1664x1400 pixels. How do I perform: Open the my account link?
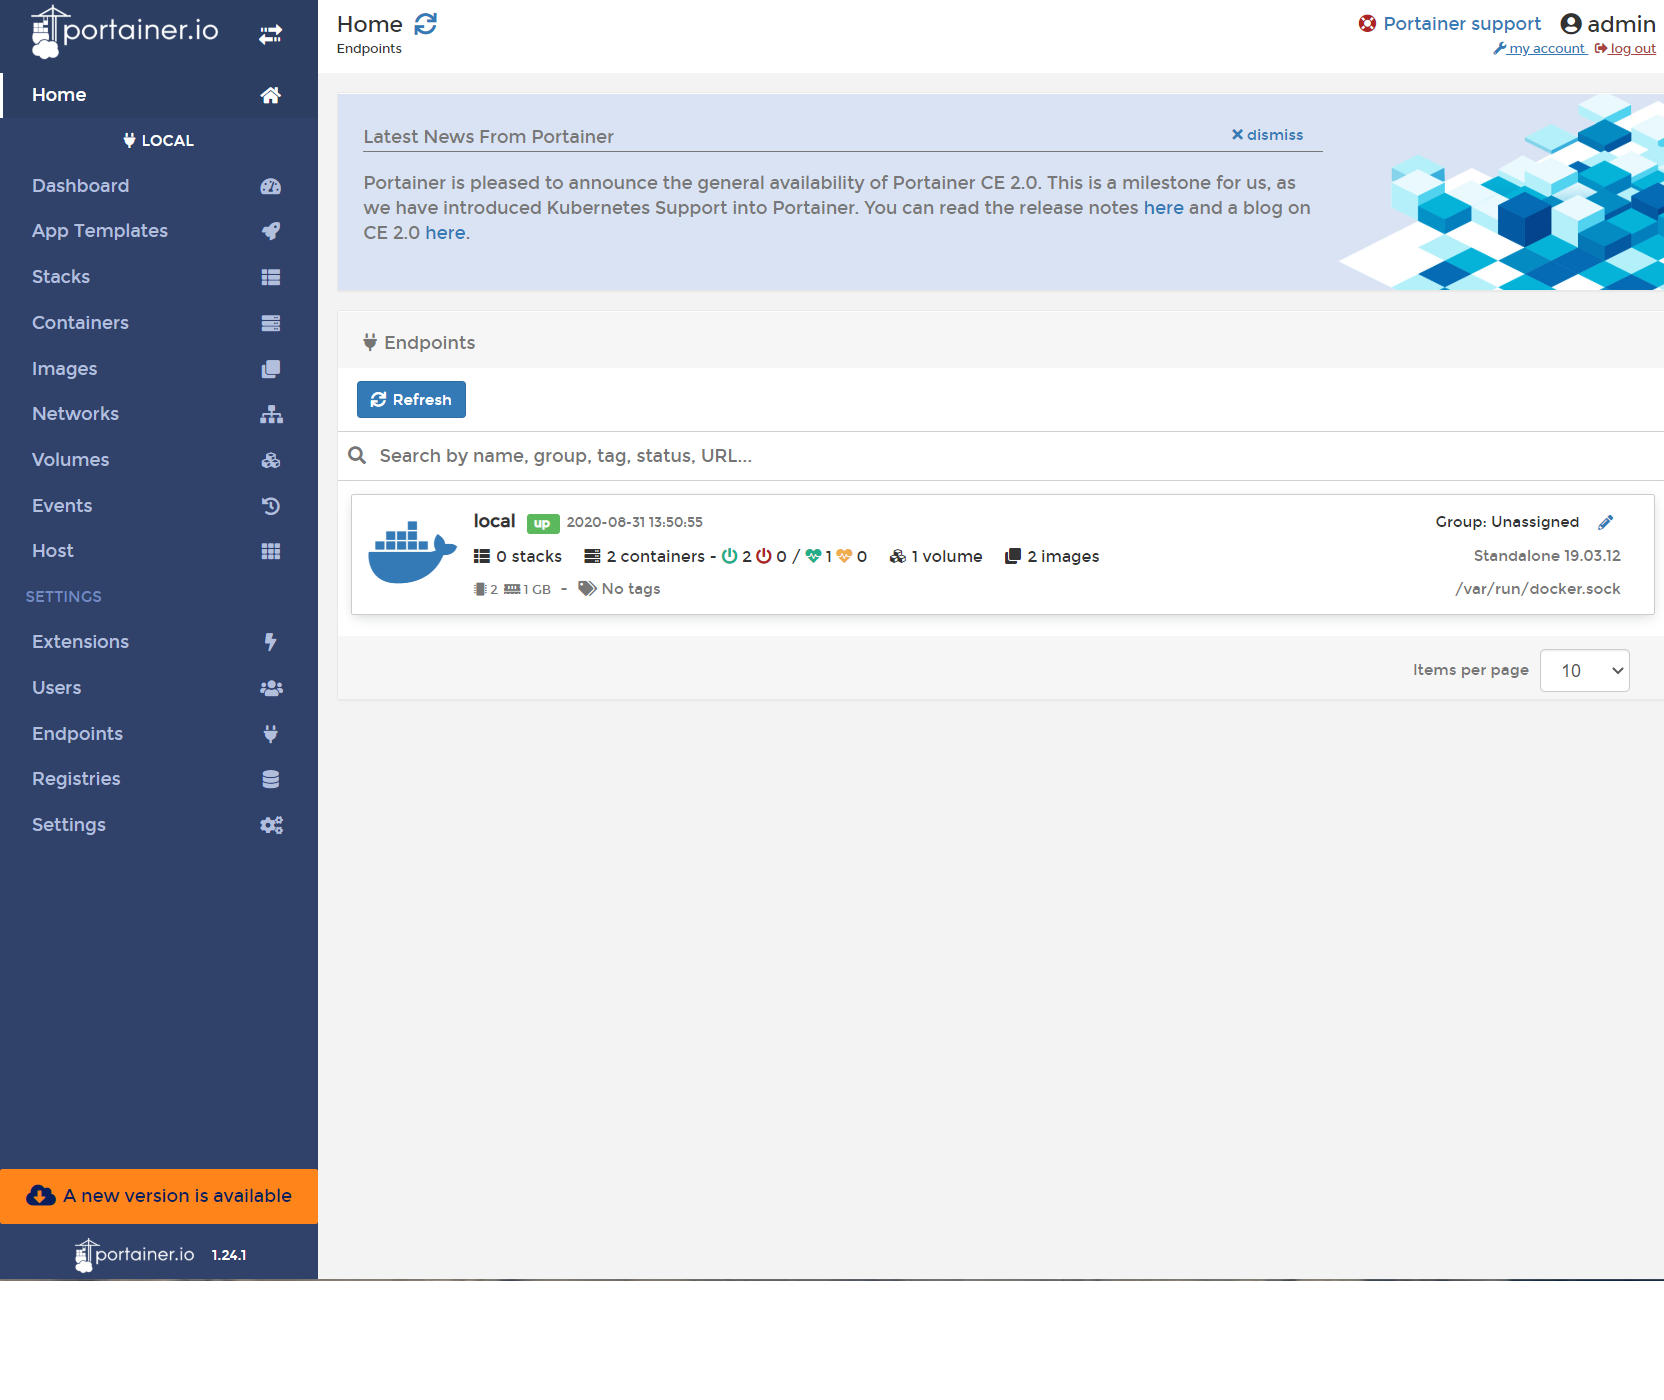tap(1540, 49)
